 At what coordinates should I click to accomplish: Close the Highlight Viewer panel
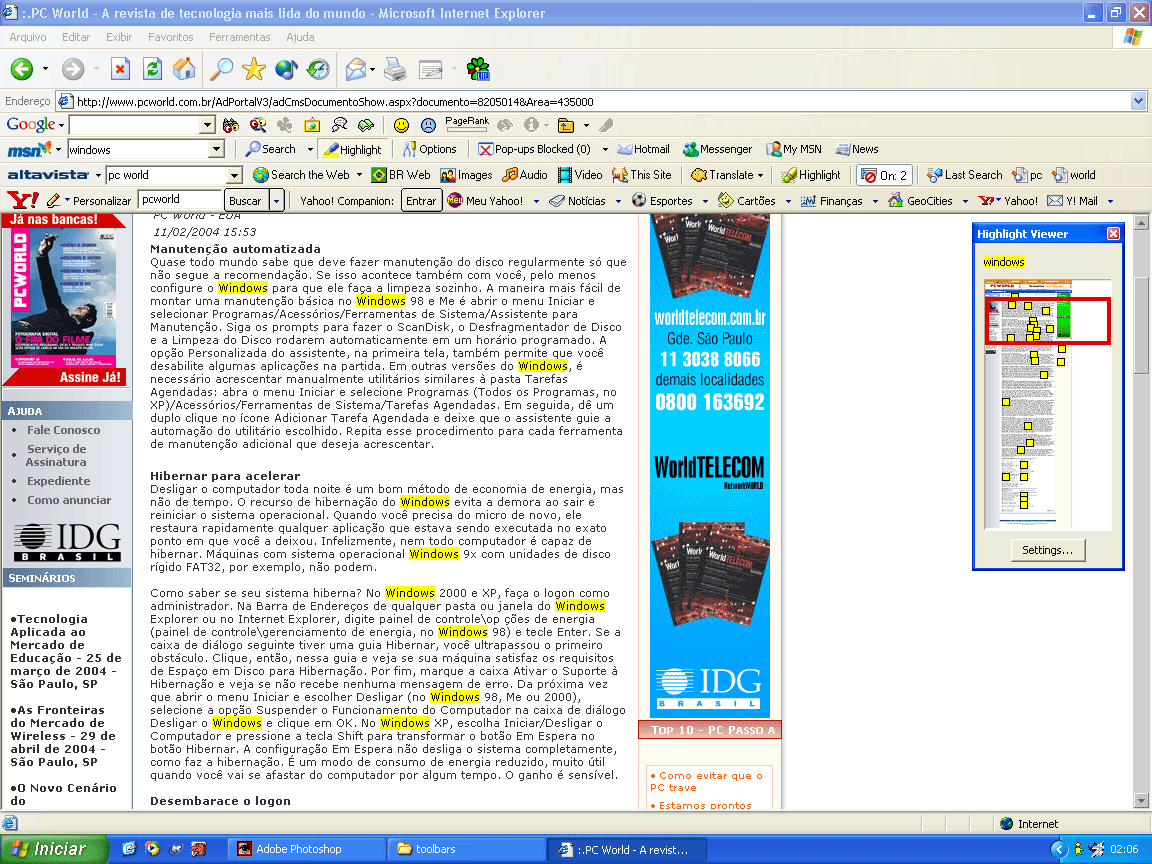[x=1113, y=234]
